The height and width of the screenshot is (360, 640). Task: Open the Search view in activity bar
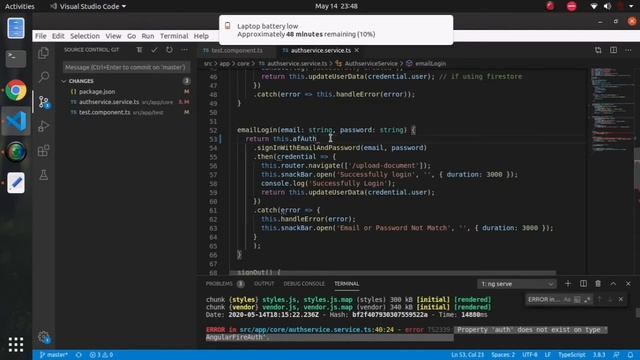tap(43, 77)
